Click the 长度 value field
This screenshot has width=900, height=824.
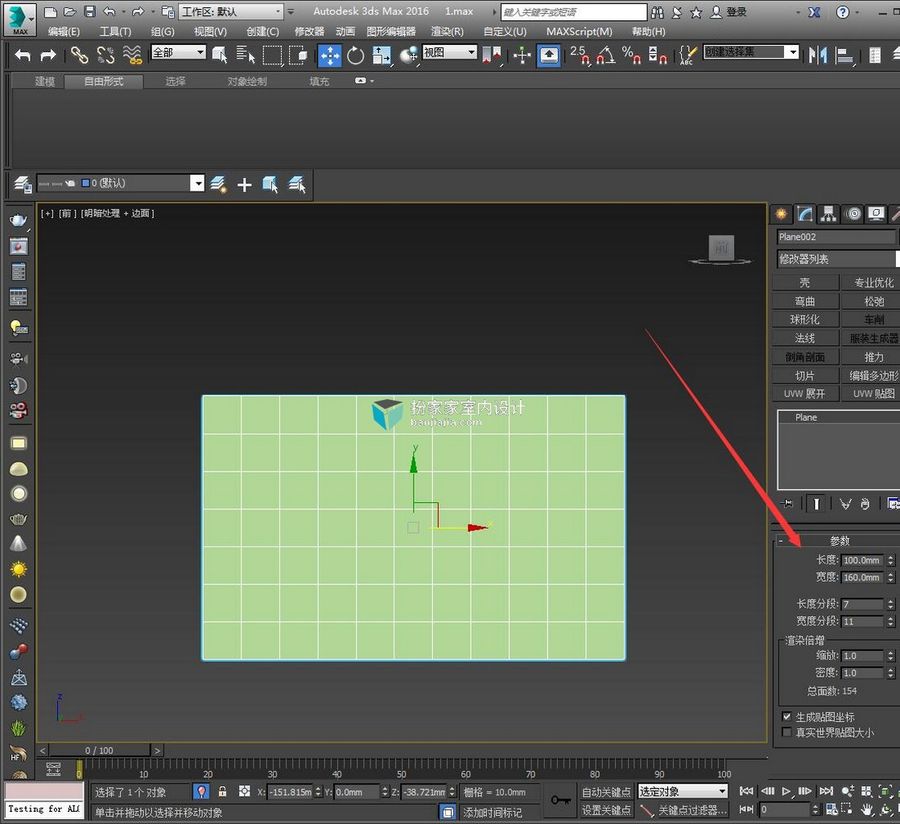coord(862,560)
